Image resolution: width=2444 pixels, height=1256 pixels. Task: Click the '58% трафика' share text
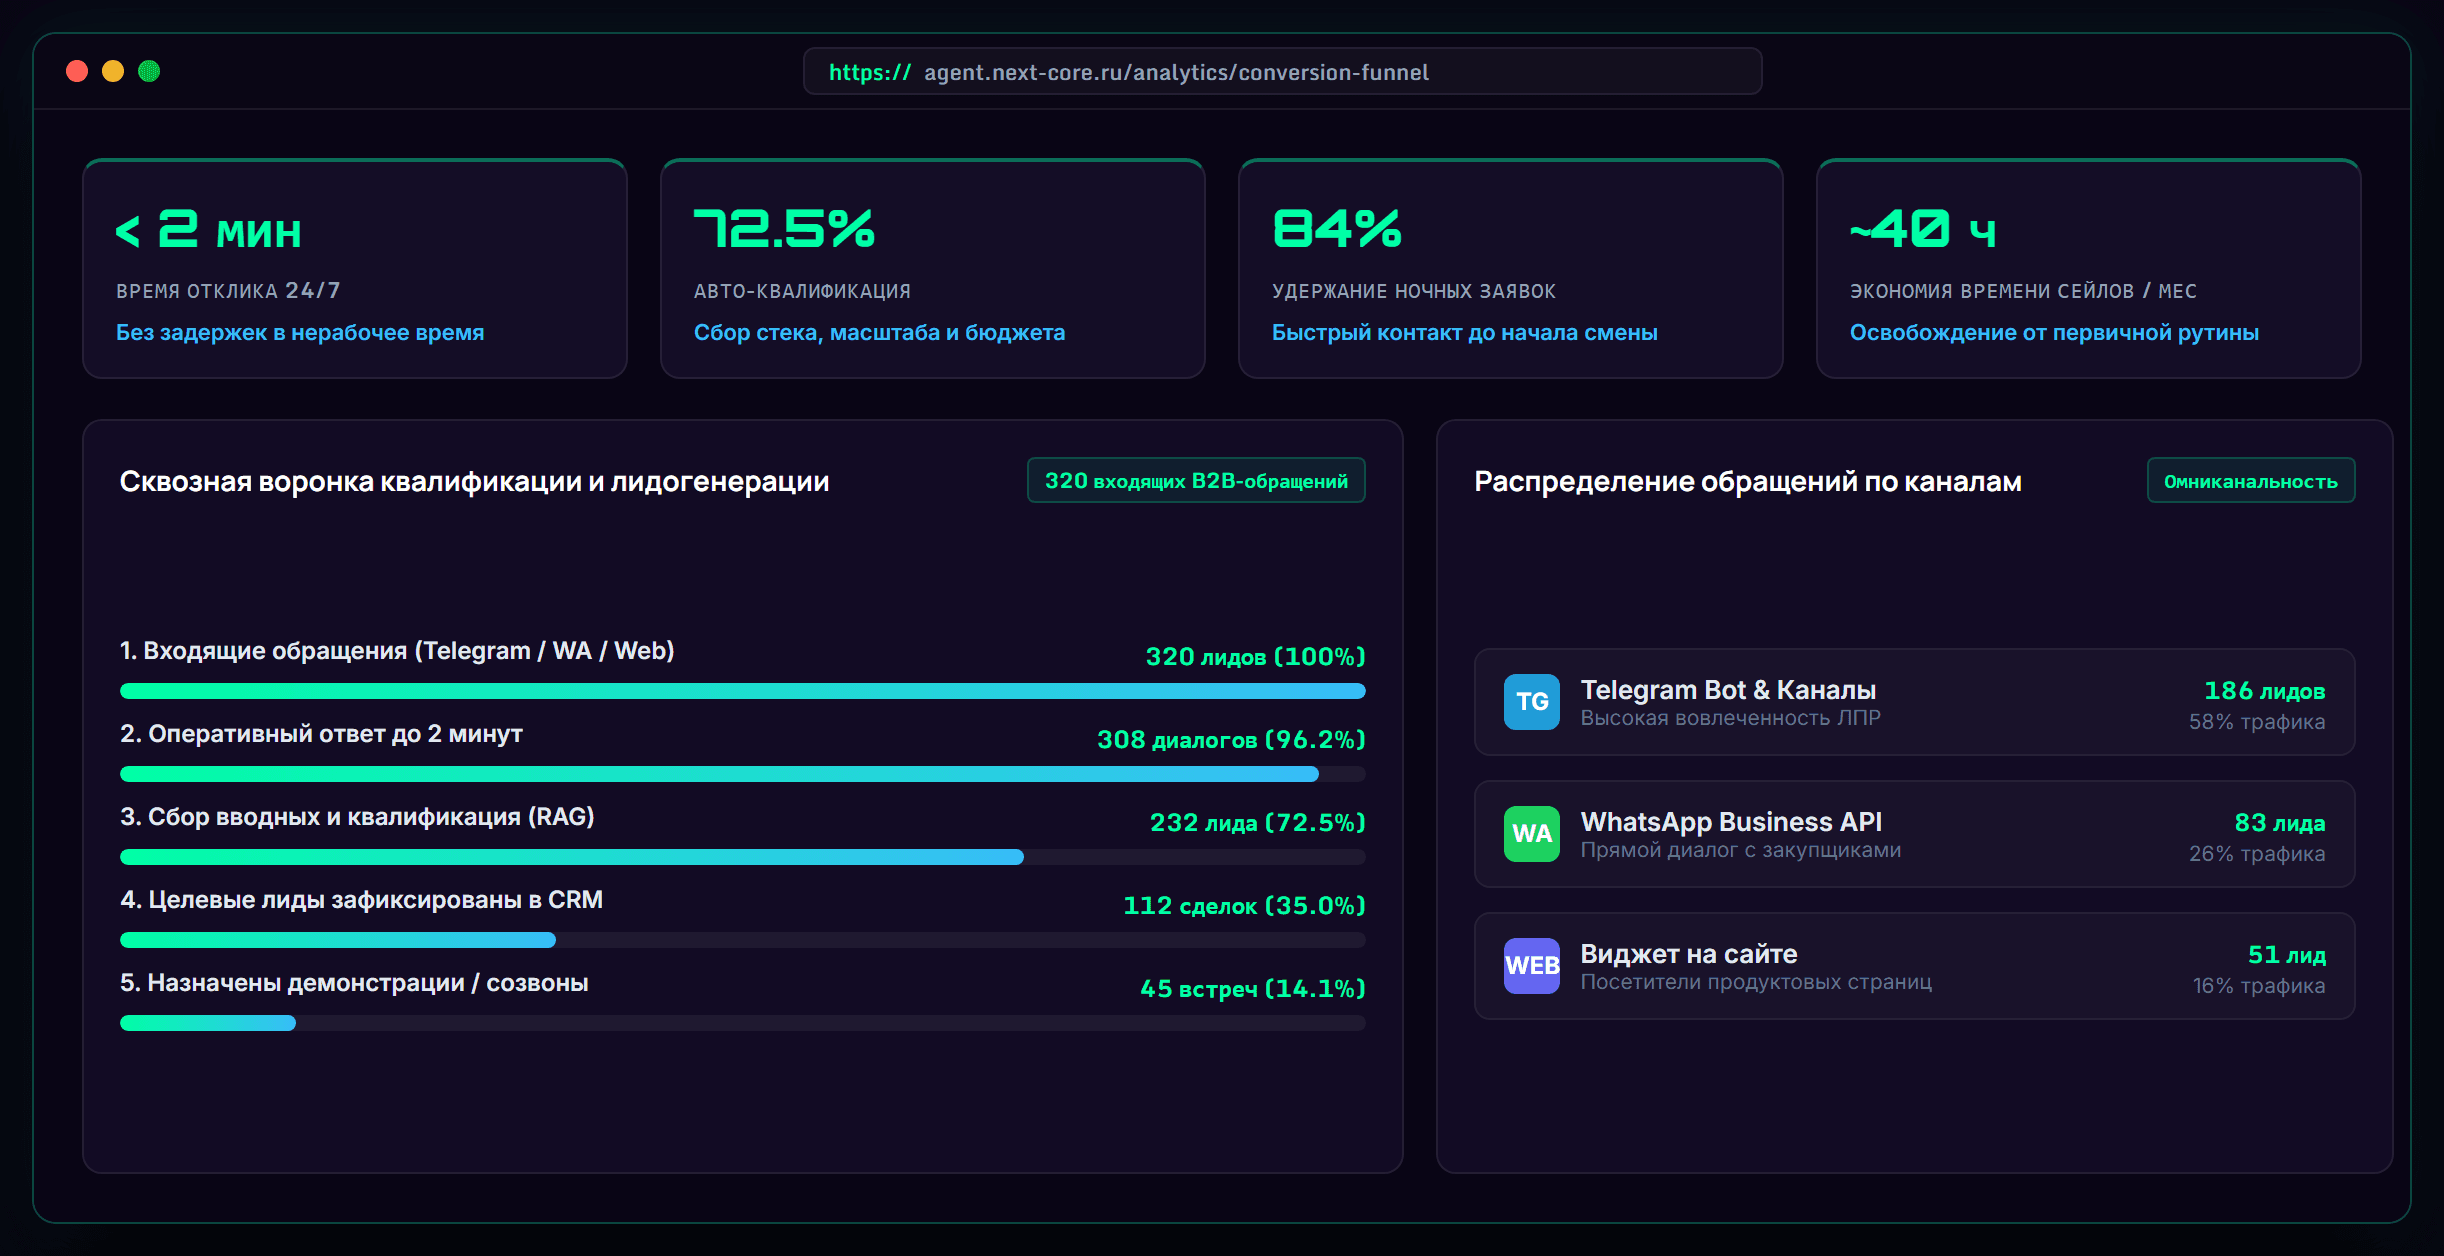coord(2257,722)
